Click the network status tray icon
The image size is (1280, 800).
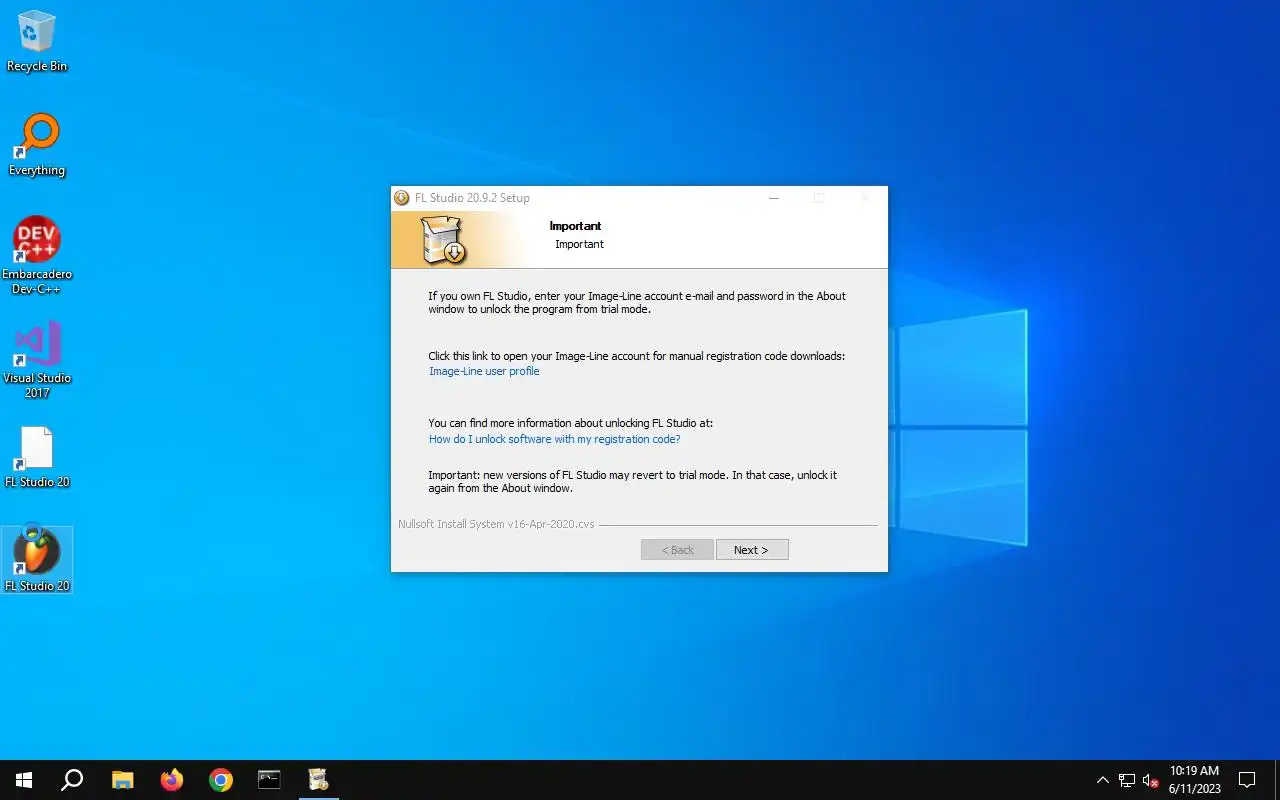coord(1127,780)
